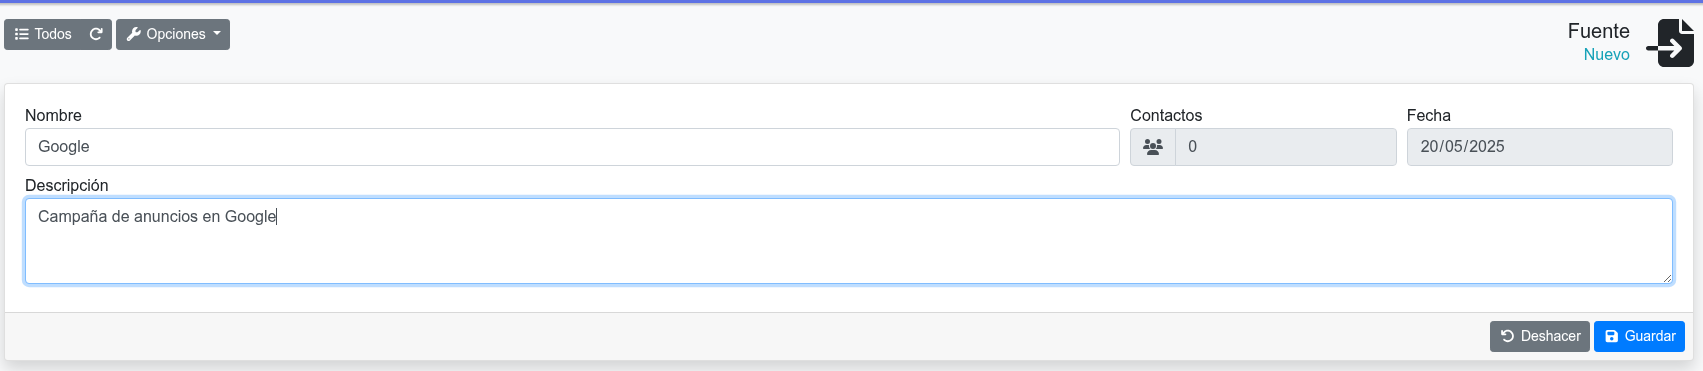This screenshot has width=1703, height=371.
Task: Click the list icon in Todos button
Action: click(21, 34)
